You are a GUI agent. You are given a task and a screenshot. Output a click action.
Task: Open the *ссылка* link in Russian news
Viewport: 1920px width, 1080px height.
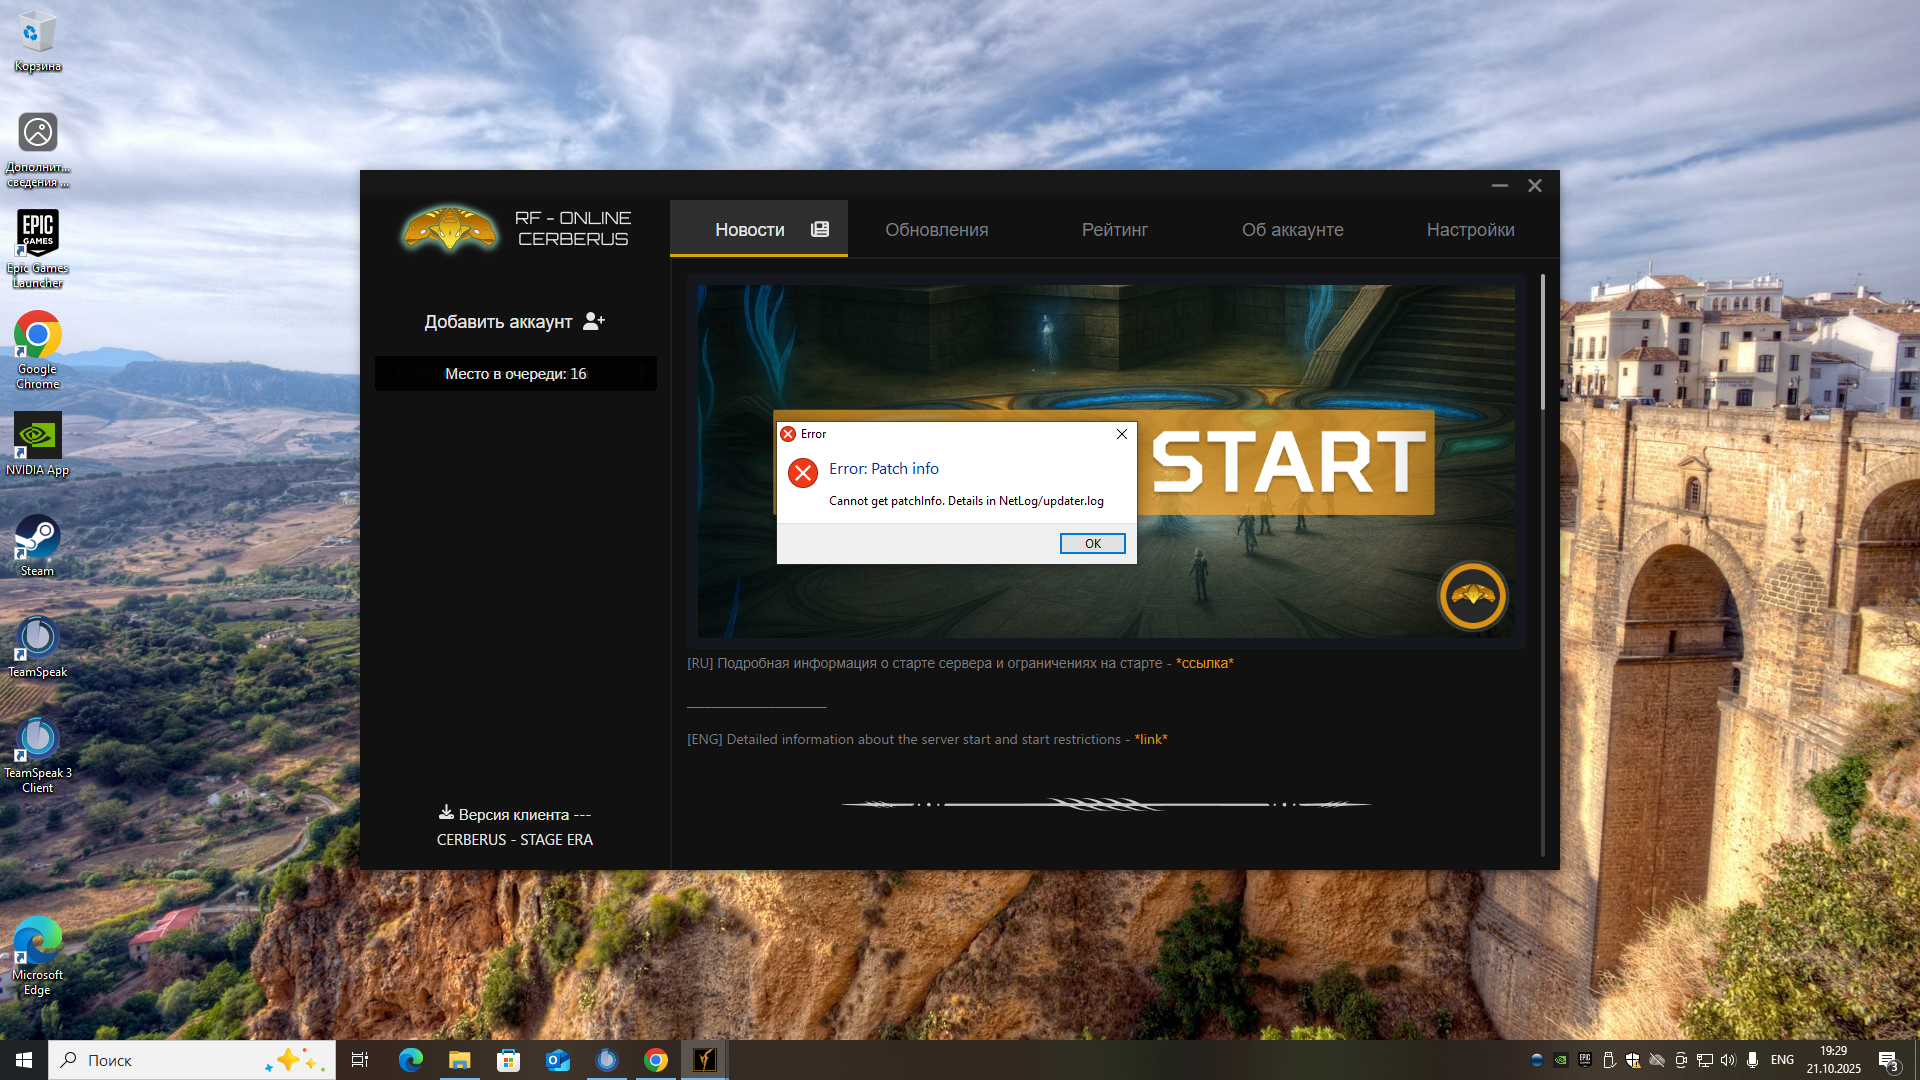click(x=1204, y=663)
